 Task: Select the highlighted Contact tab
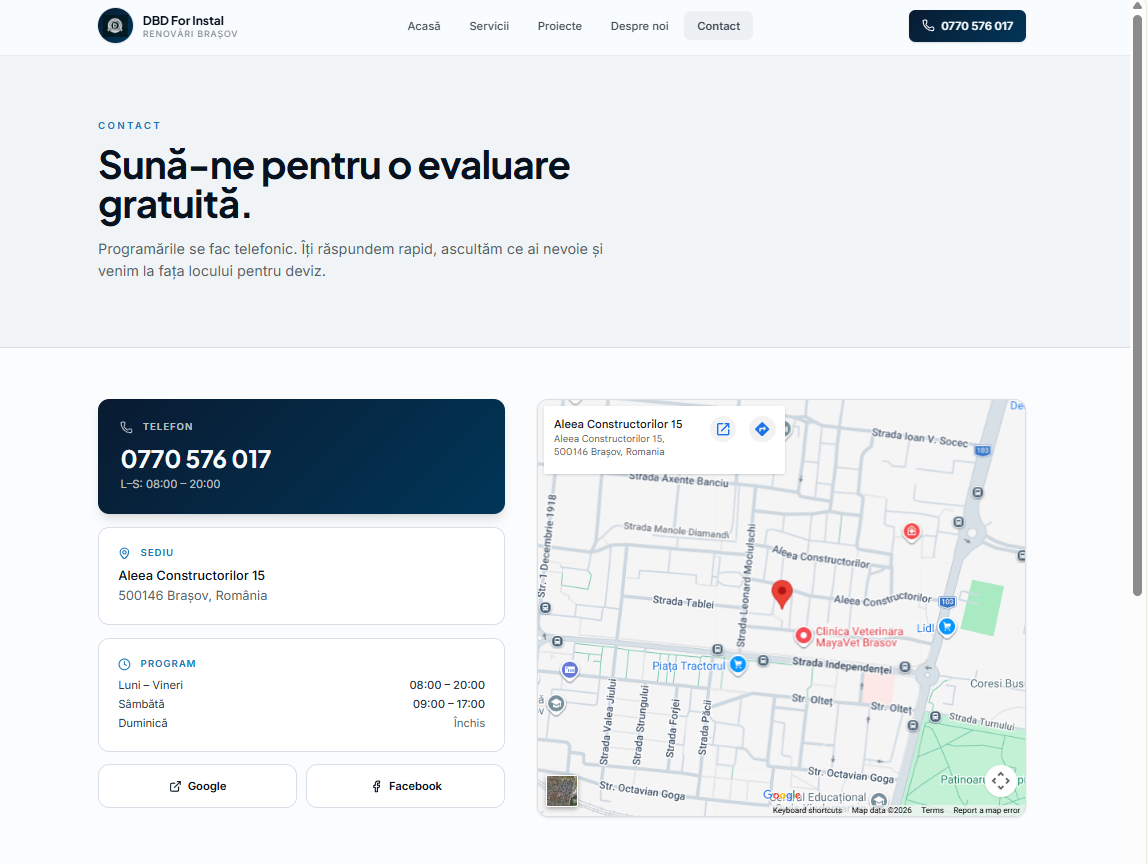[x=718, y=26]
